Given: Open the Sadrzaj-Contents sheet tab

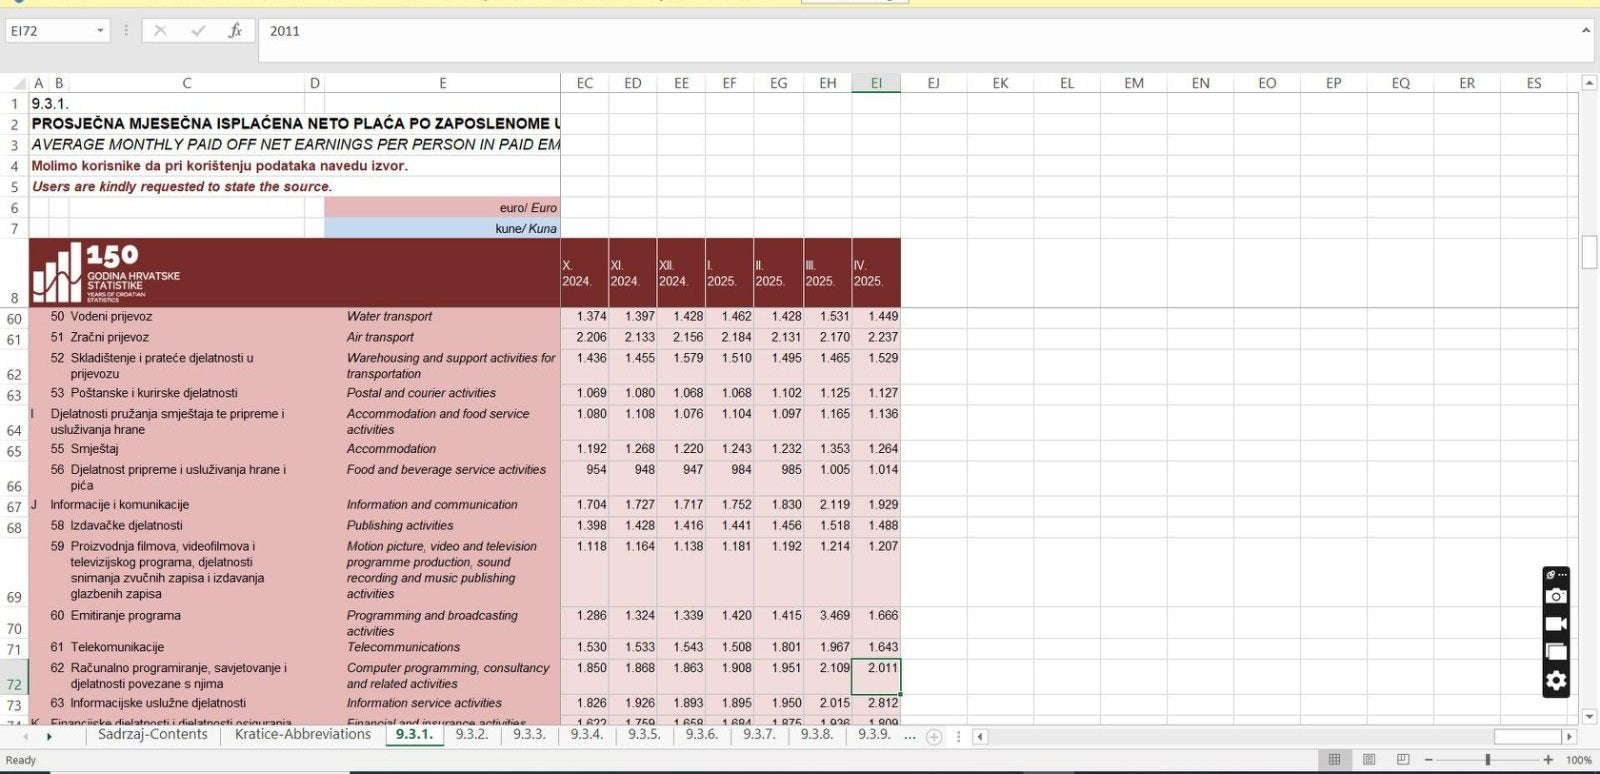Looking at the screenshot, I should 153,735.
